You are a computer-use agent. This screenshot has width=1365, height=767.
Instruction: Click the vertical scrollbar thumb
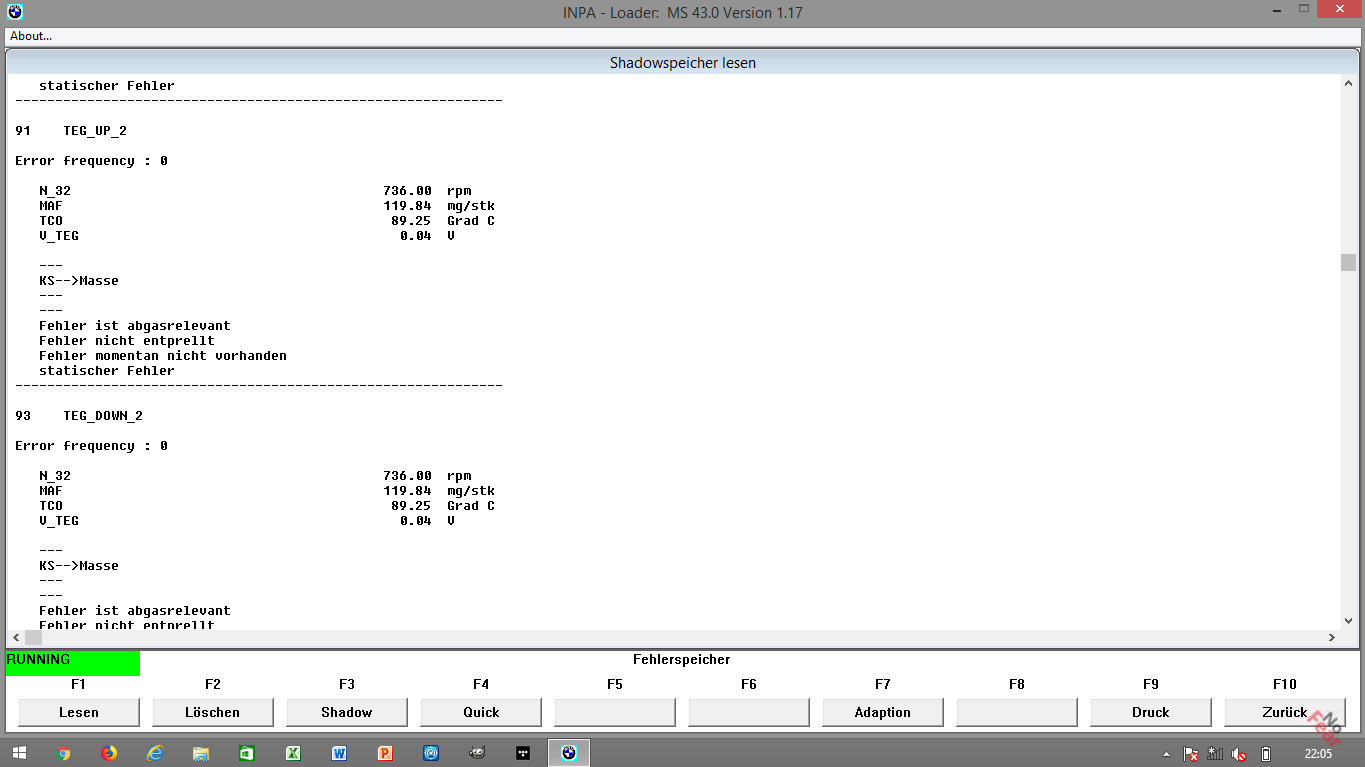(1348, 262)
